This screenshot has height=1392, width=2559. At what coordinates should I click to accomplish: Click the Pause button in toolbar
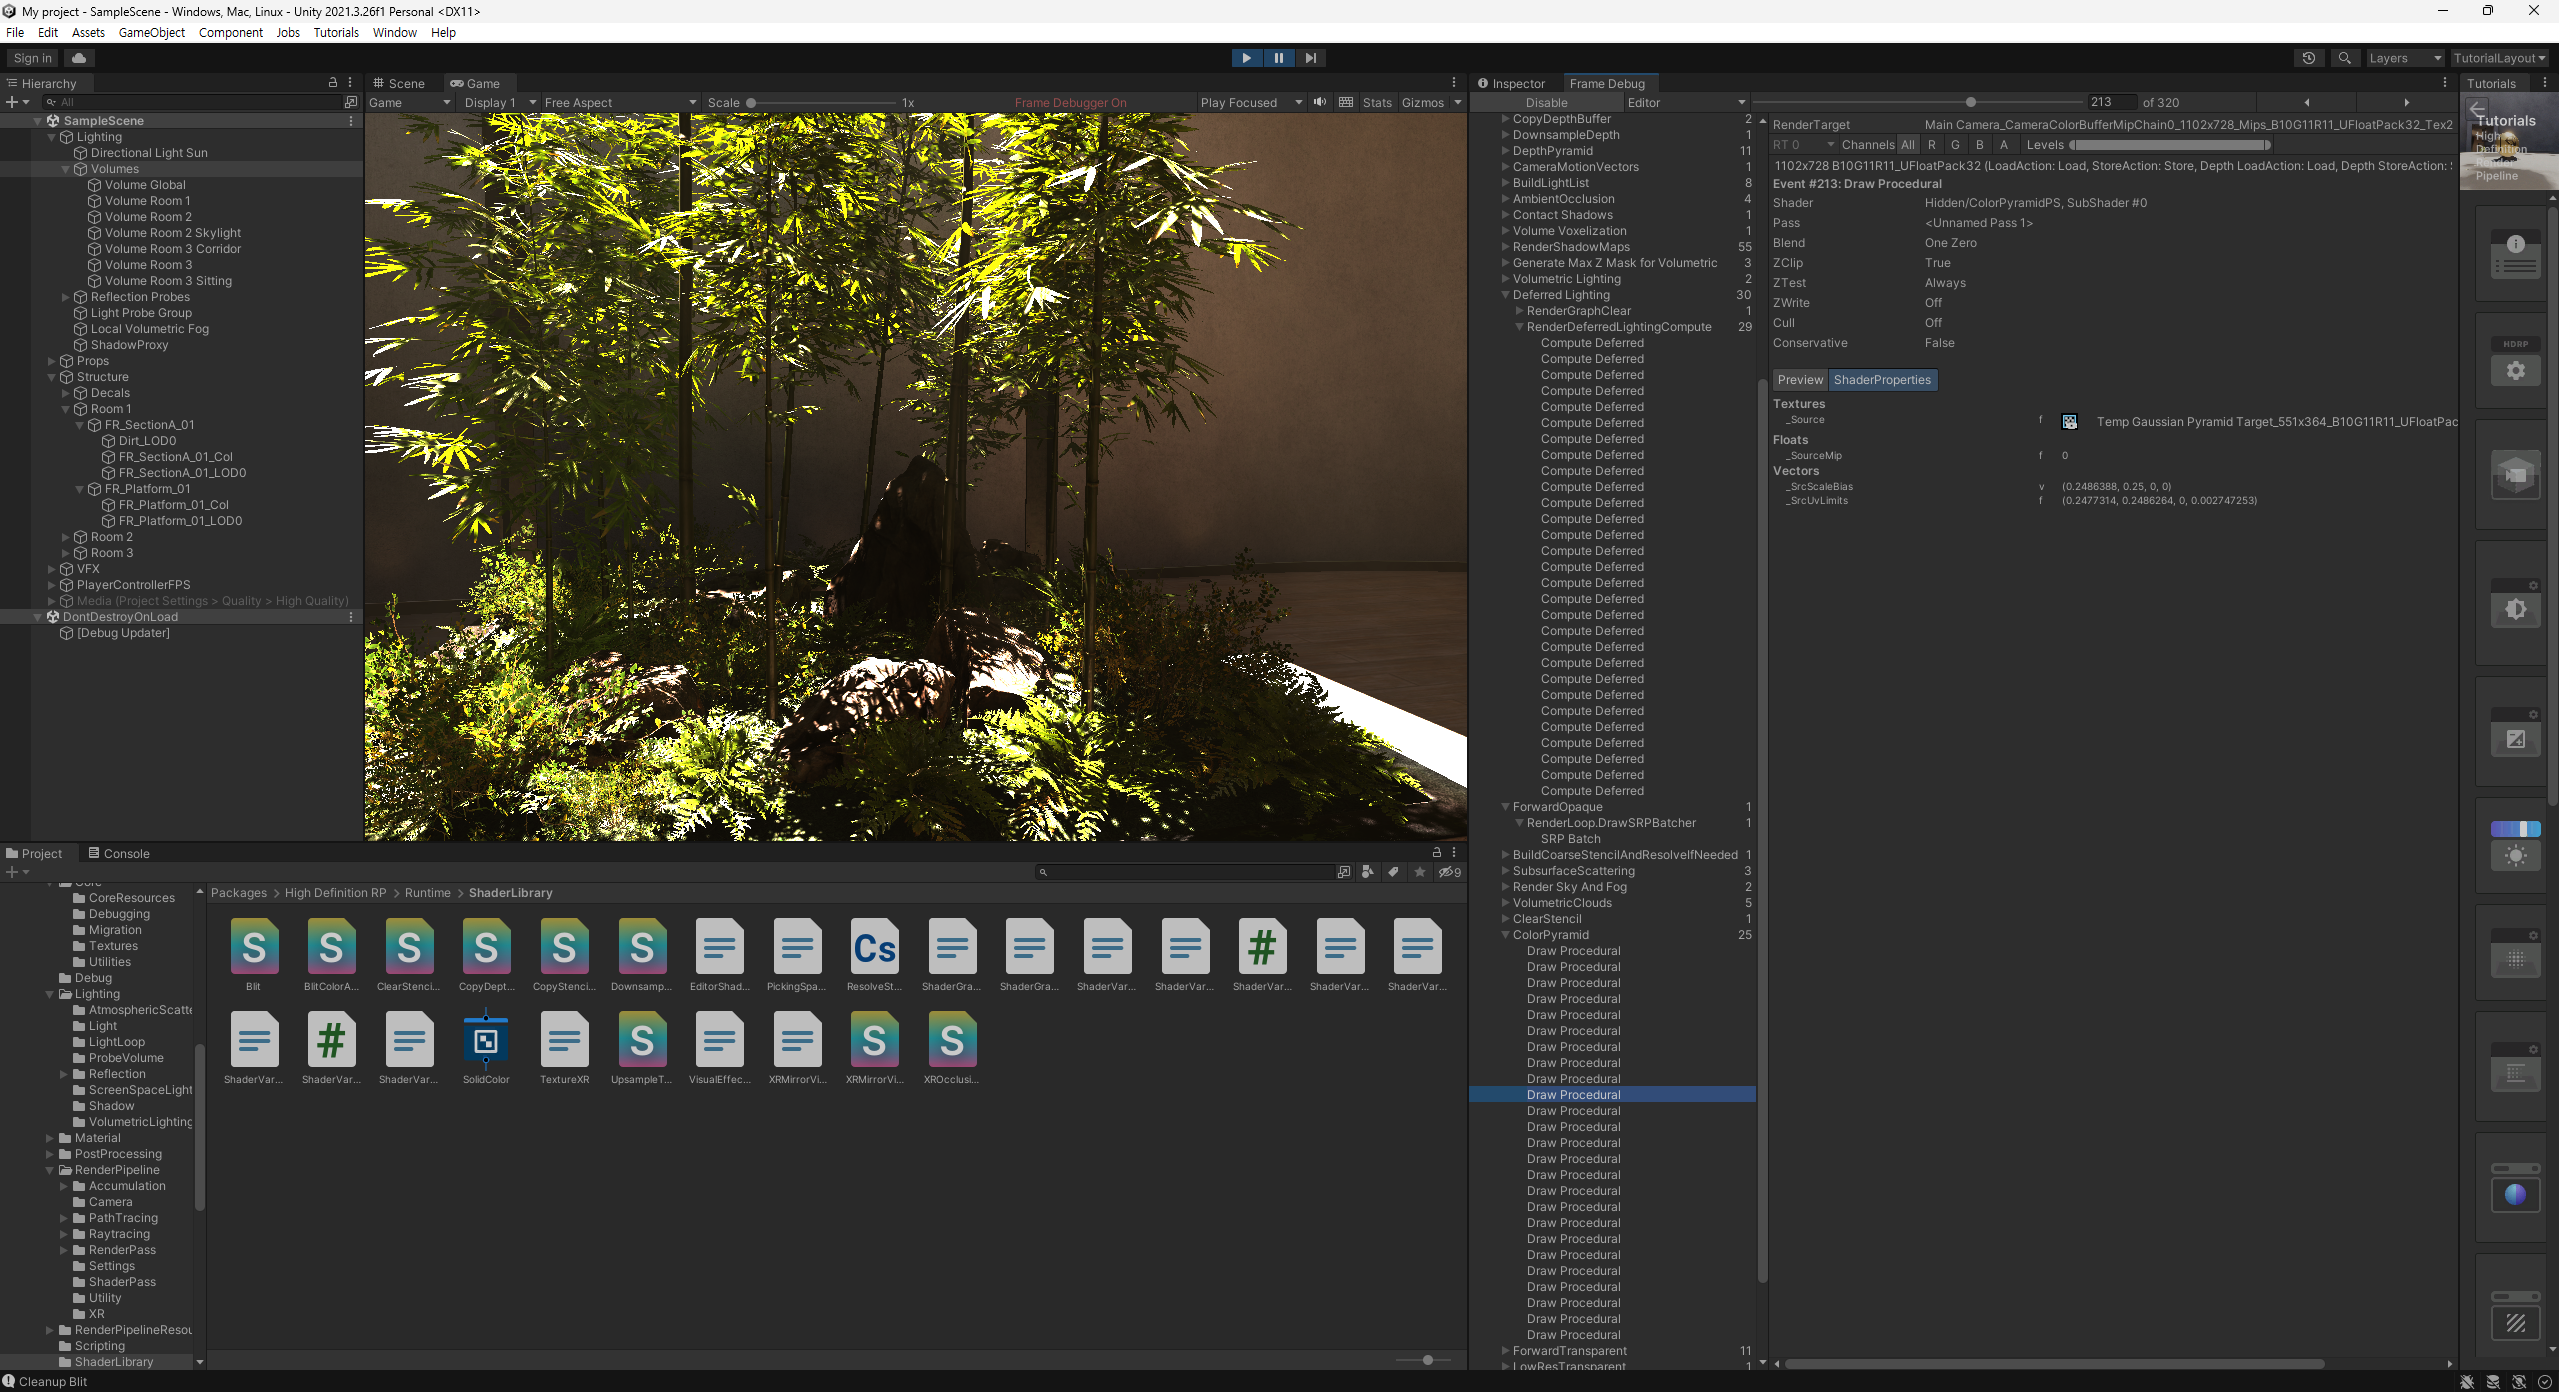click(1278, 58)
